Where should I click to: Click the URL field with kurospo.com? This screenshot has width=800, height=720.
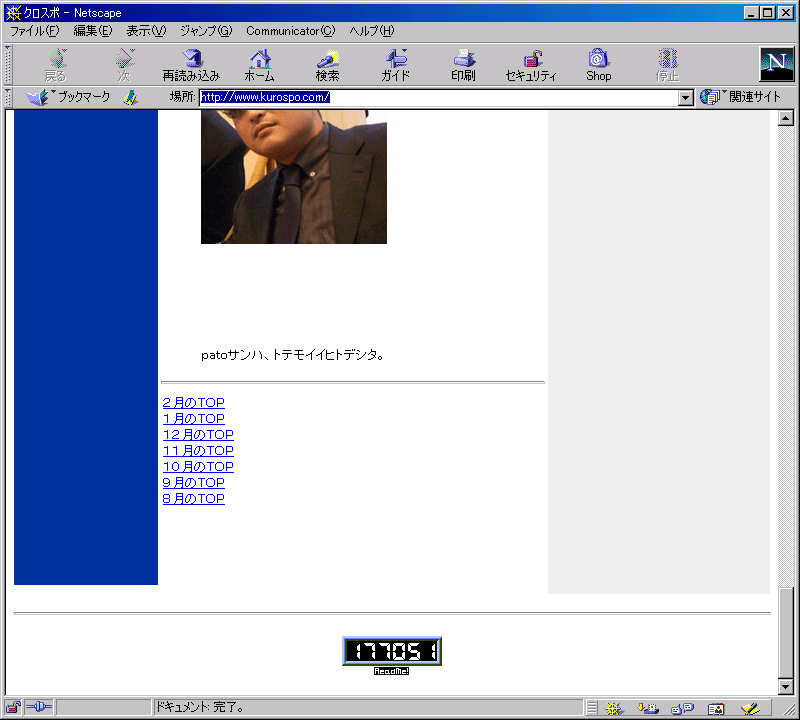point(438,97)
